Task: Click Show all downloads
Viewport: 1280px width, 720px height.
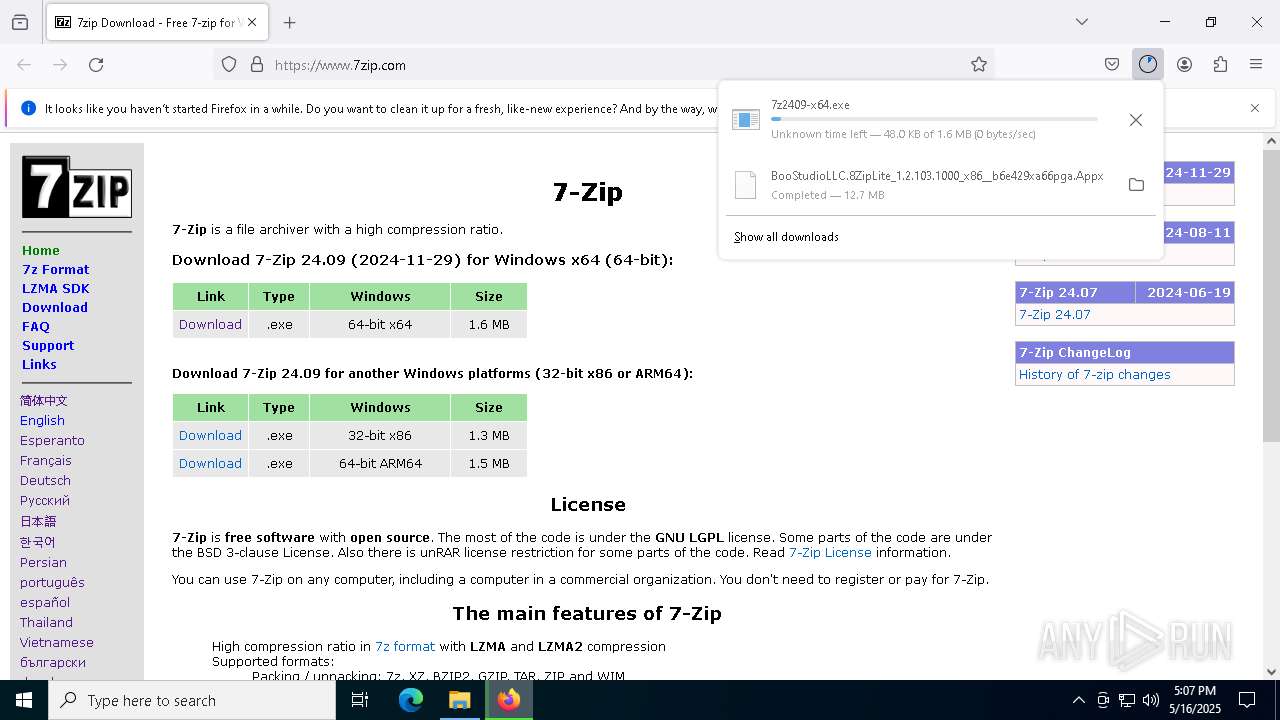Action: 786,237
